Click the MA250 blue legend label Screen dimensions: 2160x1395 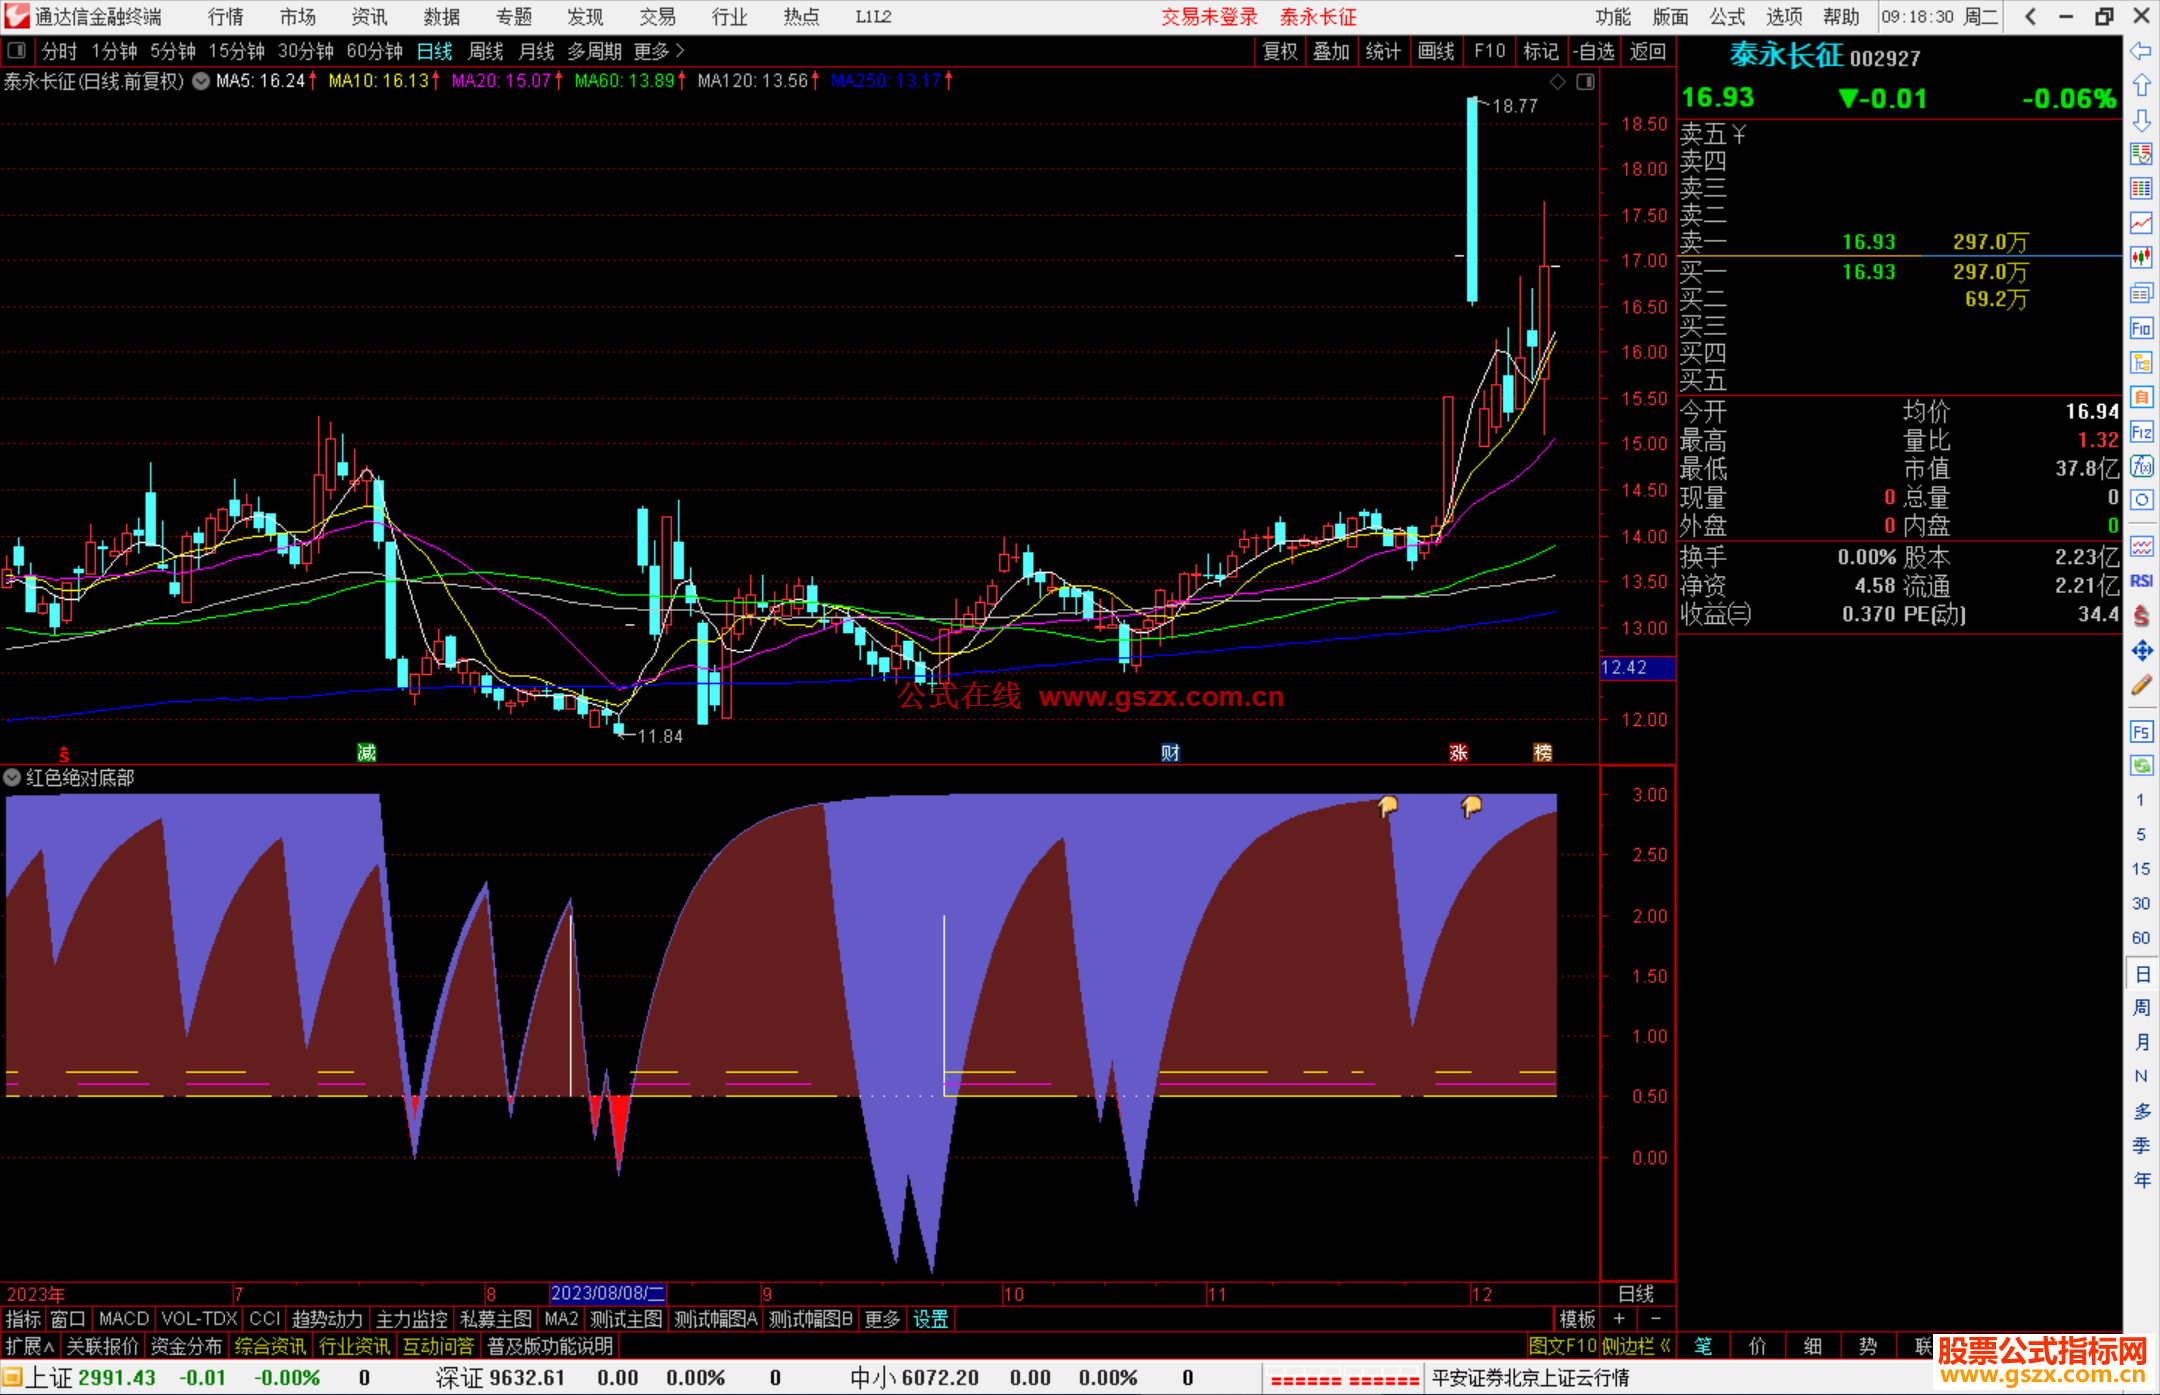[886, 81]
